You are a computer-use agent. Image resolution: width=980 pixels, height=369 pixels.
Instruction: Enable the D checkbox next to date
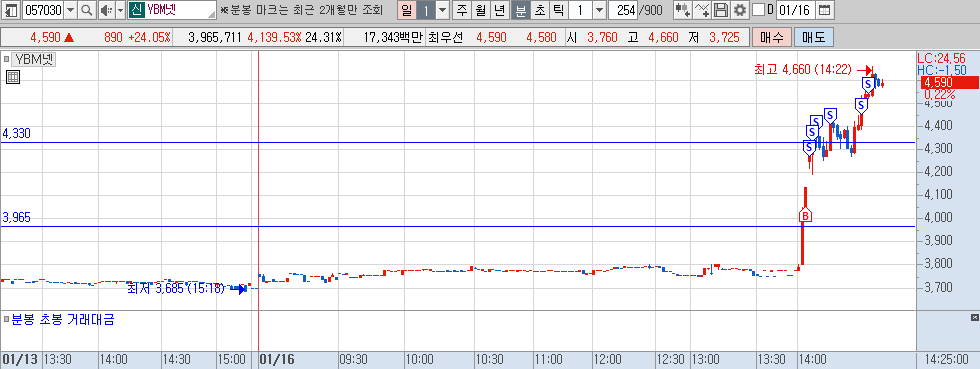pyautogui.click(x=758, y=10)
